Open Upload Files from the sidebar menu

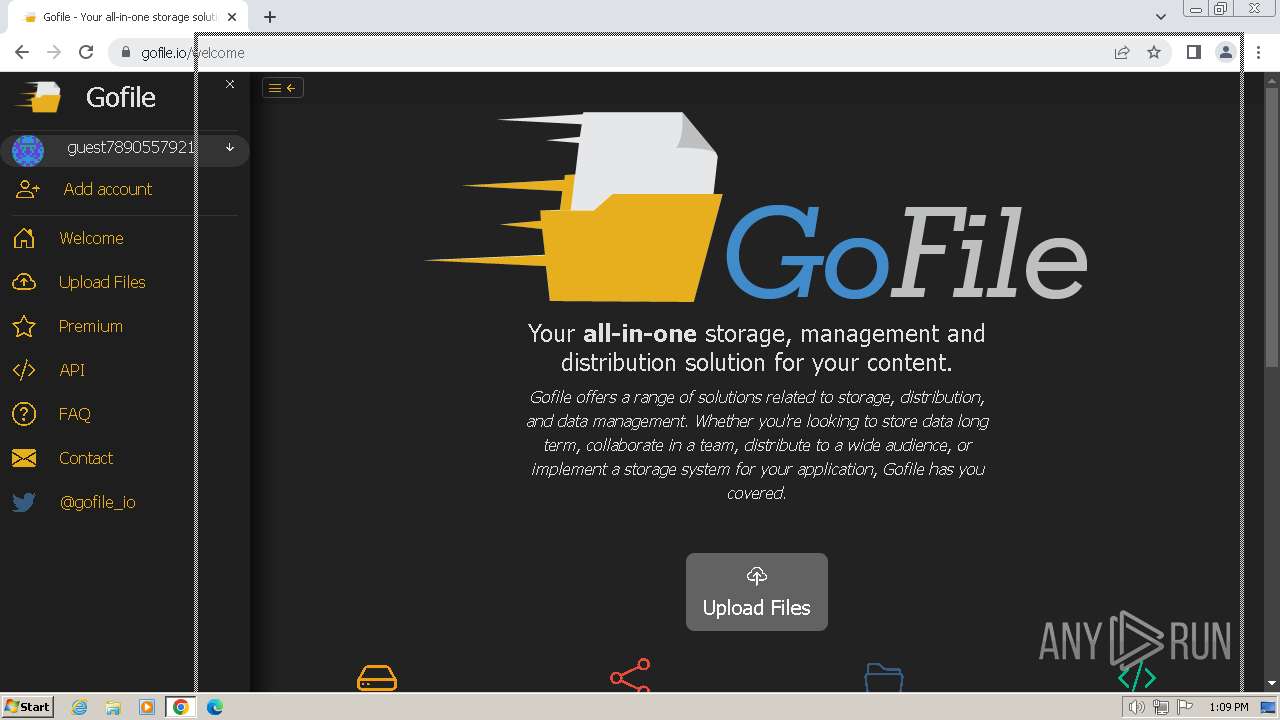click(x=102, y=282)
